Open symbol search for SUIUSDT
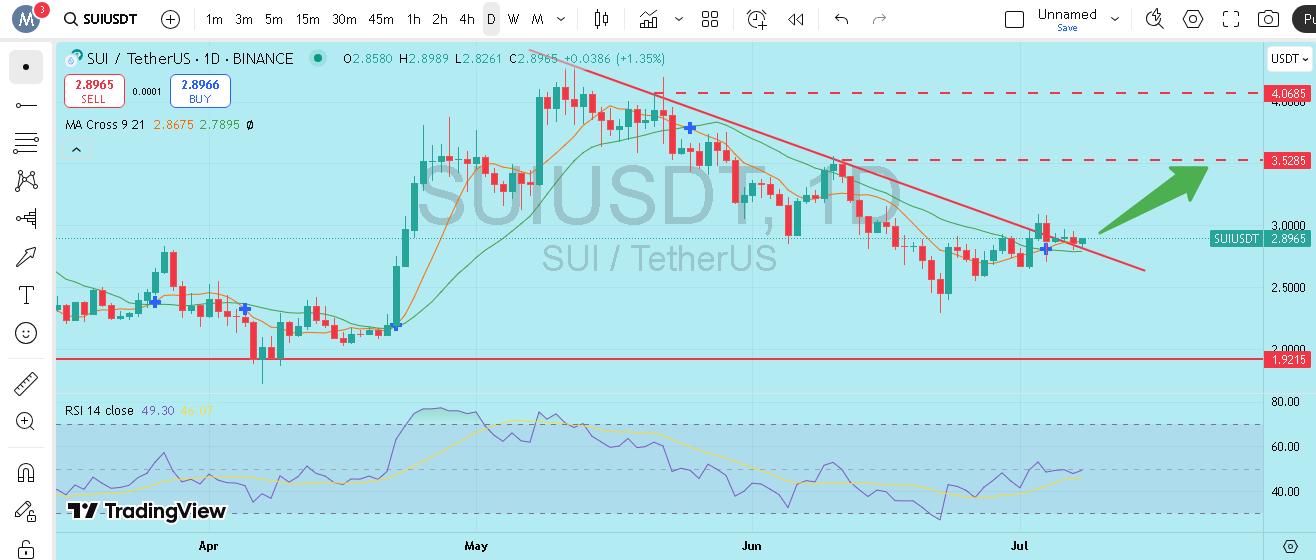Screen dimensions: 1316x560 coord(100,19)
